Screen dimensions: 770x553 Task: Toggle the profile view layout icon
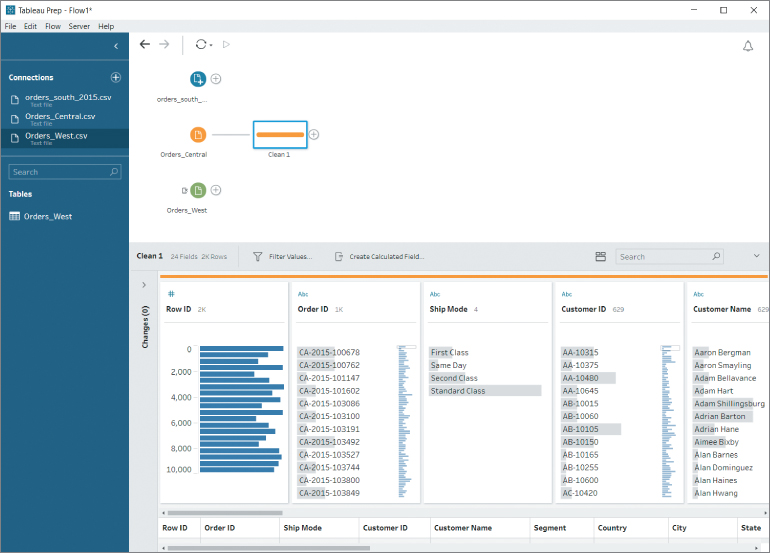point(601,256)
